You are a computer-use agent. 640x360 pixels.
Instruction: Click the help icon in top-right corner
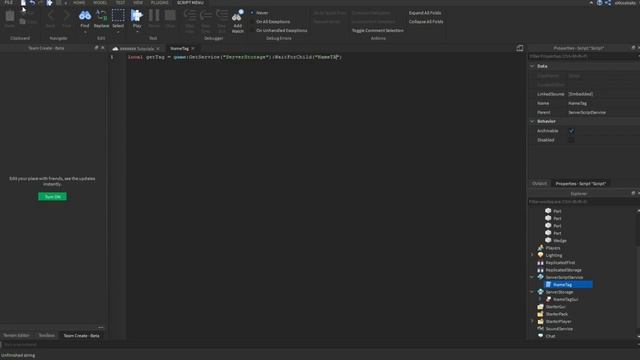pyautogui.click(x=600, y=3)
